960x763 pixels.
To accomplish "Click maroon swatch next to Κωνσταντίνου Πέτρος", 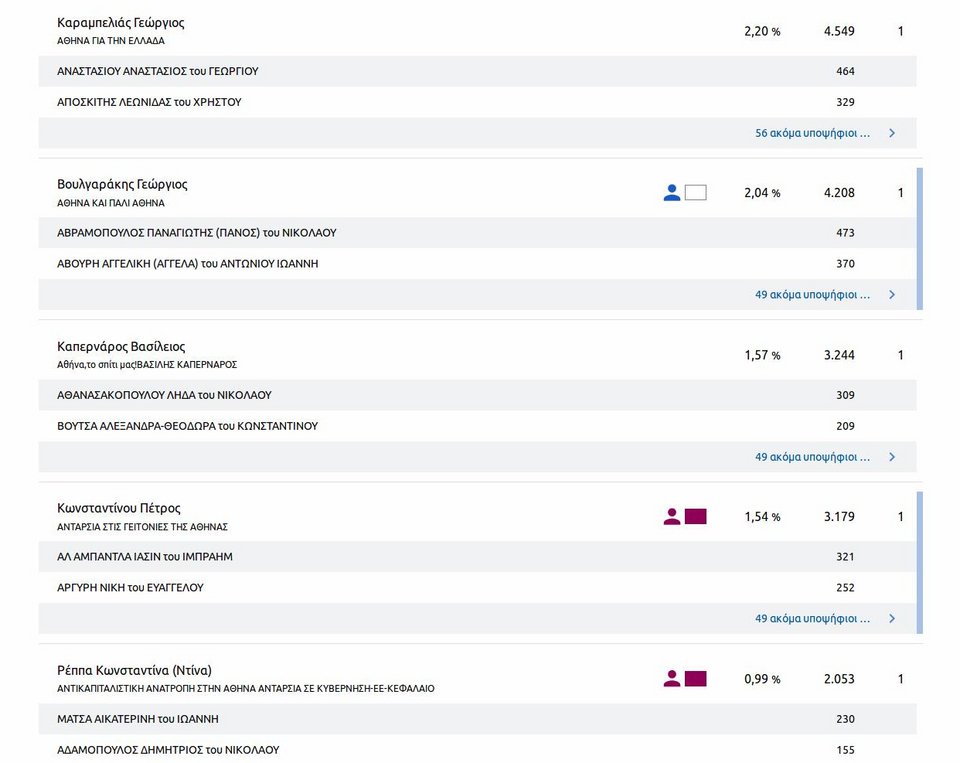I will [x=696, y=517].
